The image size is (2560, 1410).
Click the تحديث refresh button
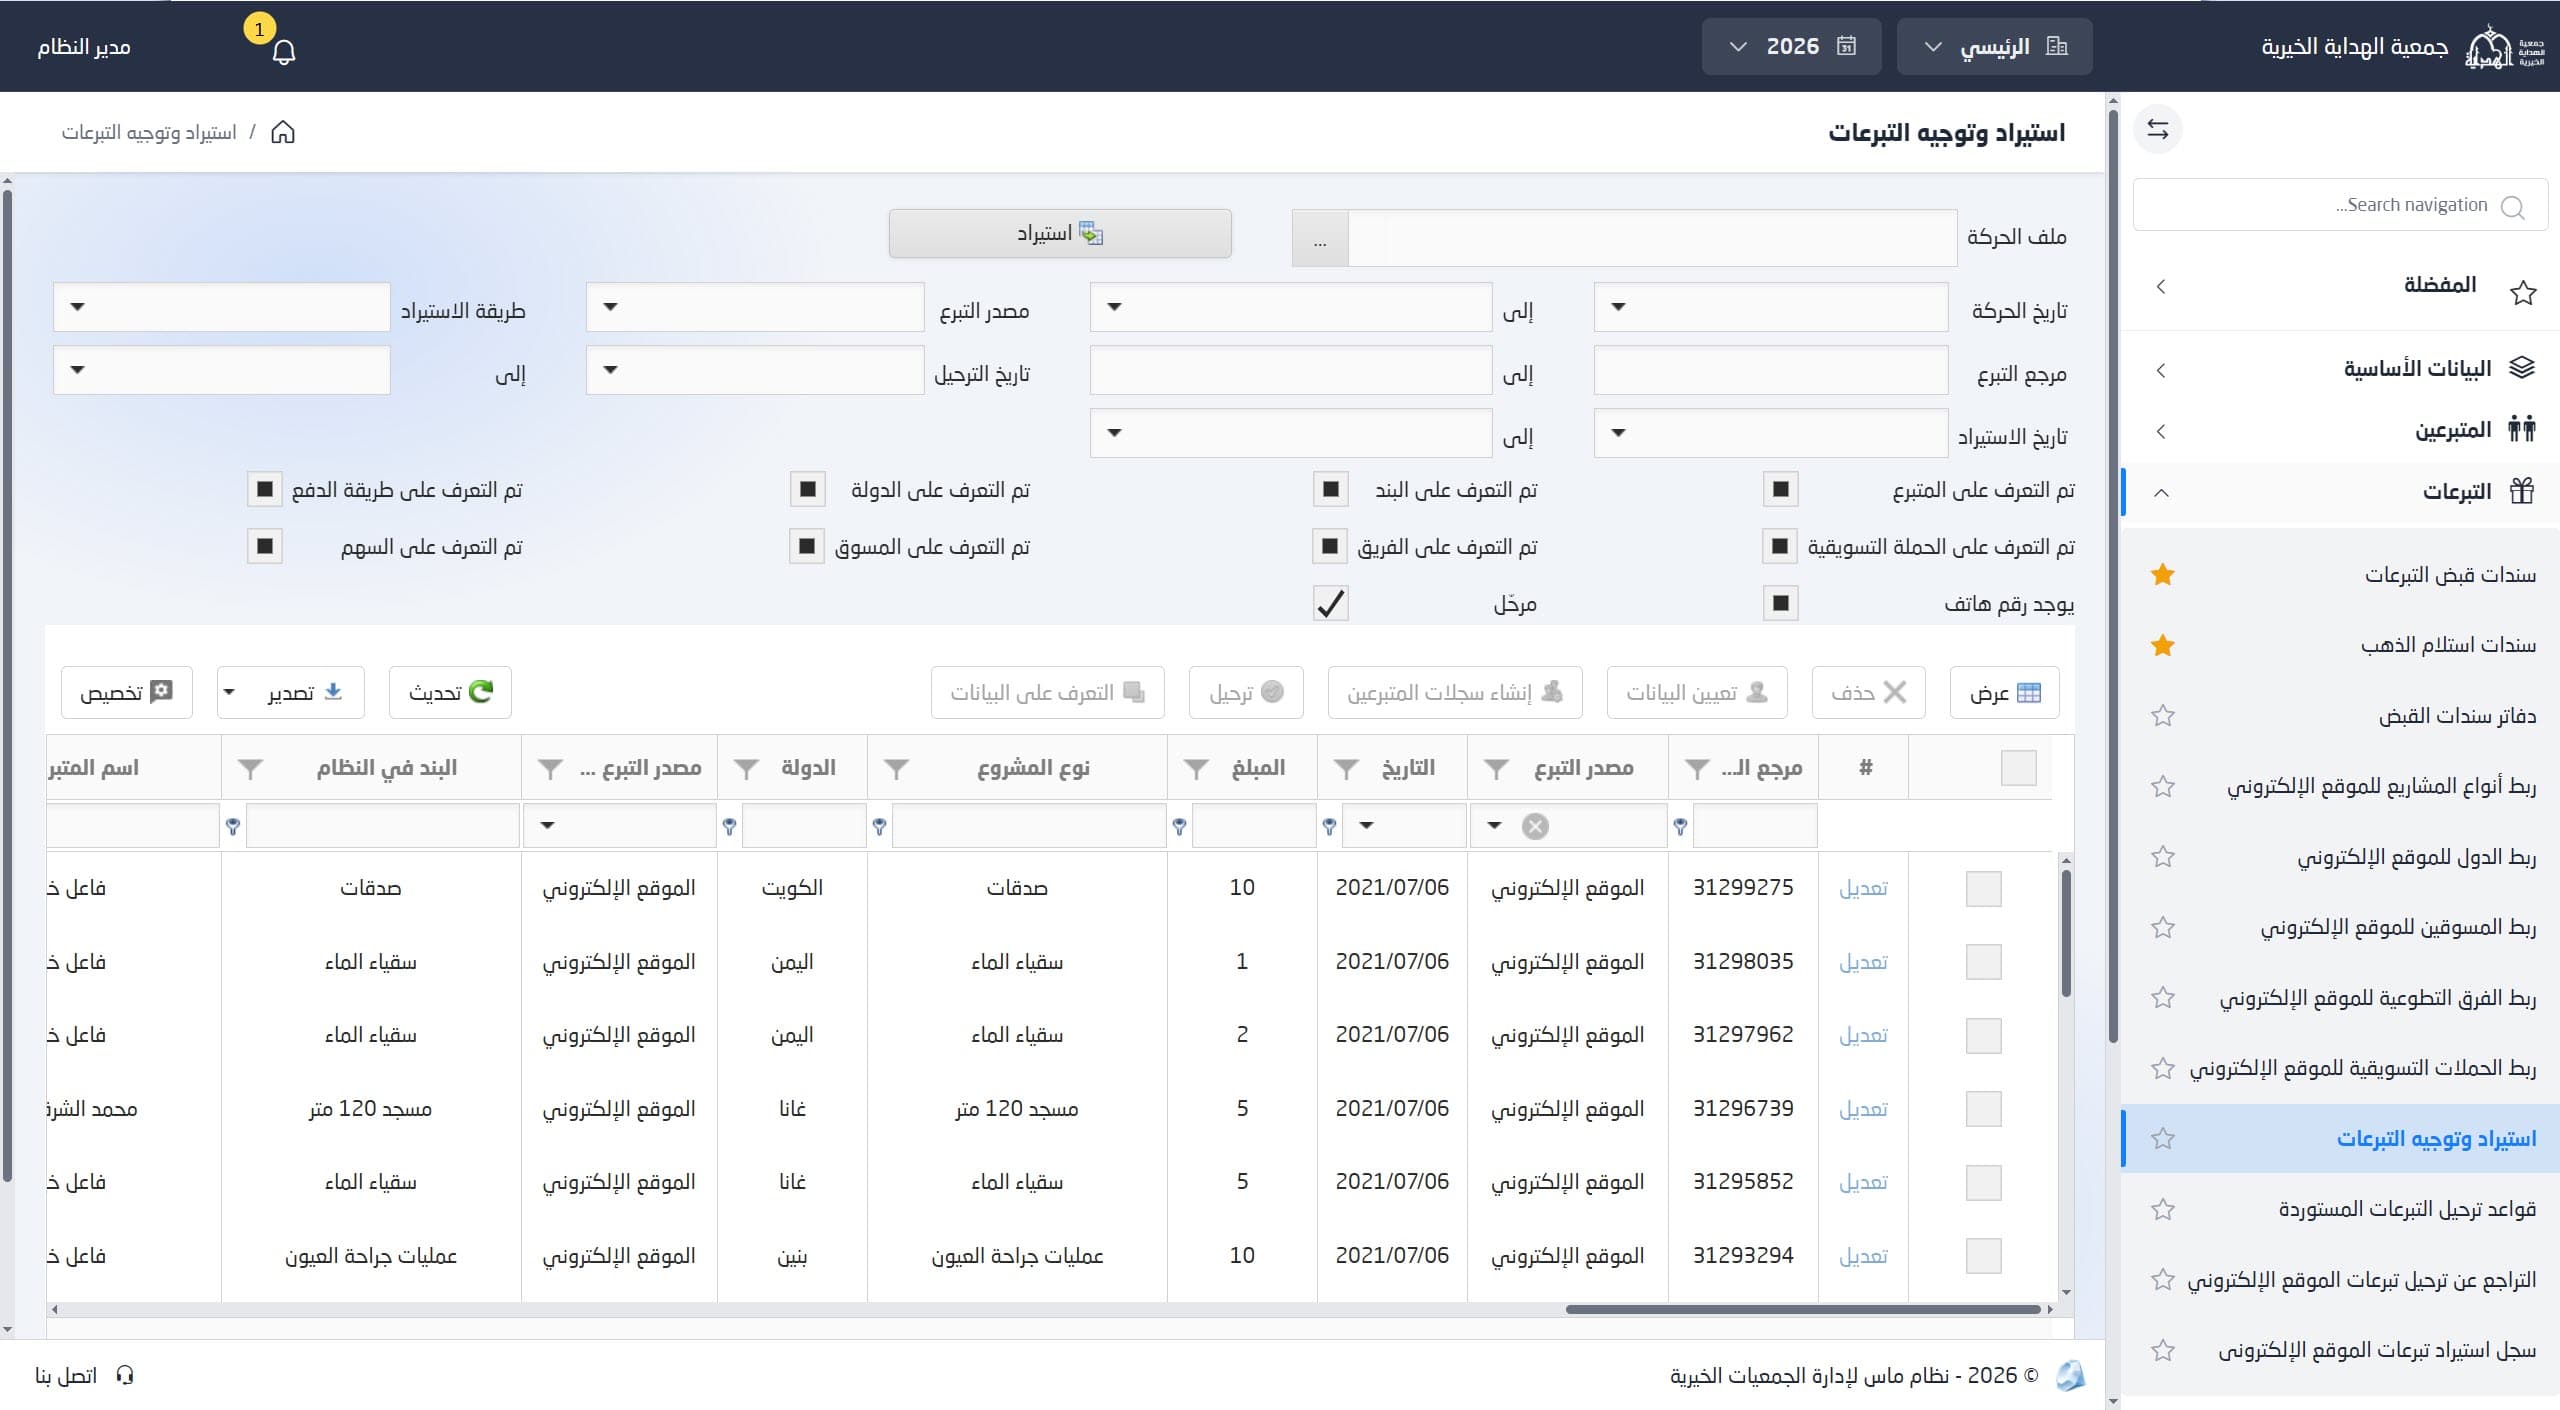pyautogui.click(x=450, y=693)
